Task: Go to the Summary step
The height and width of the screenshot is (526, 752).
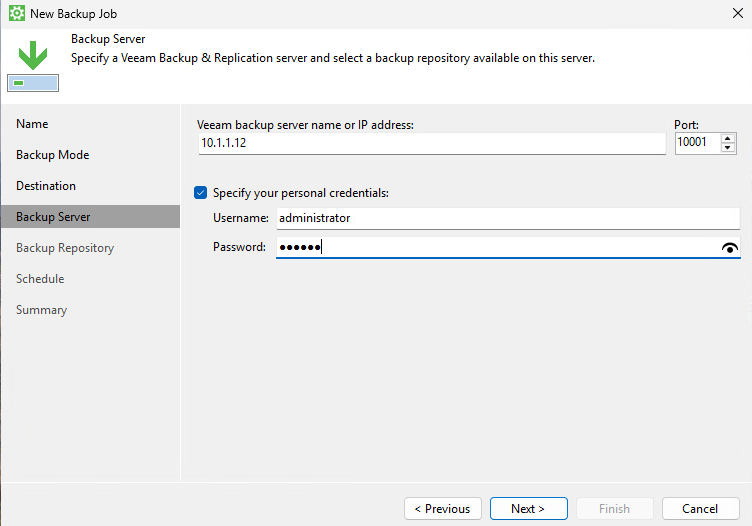Action: pos(42,310)
